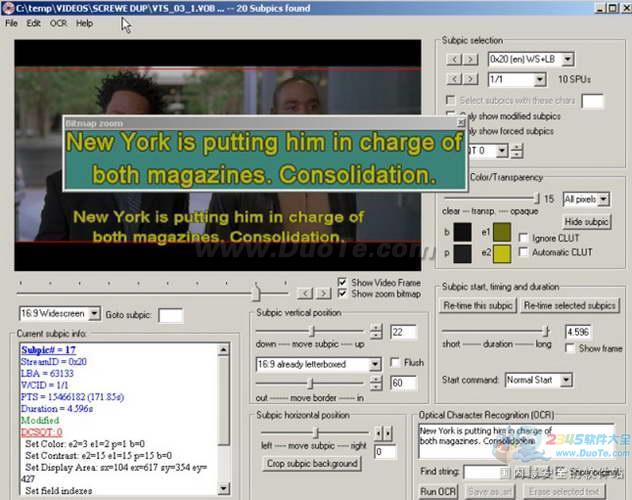
Task: Step to previous subpic below video
Action: click(x=305, y=293)
